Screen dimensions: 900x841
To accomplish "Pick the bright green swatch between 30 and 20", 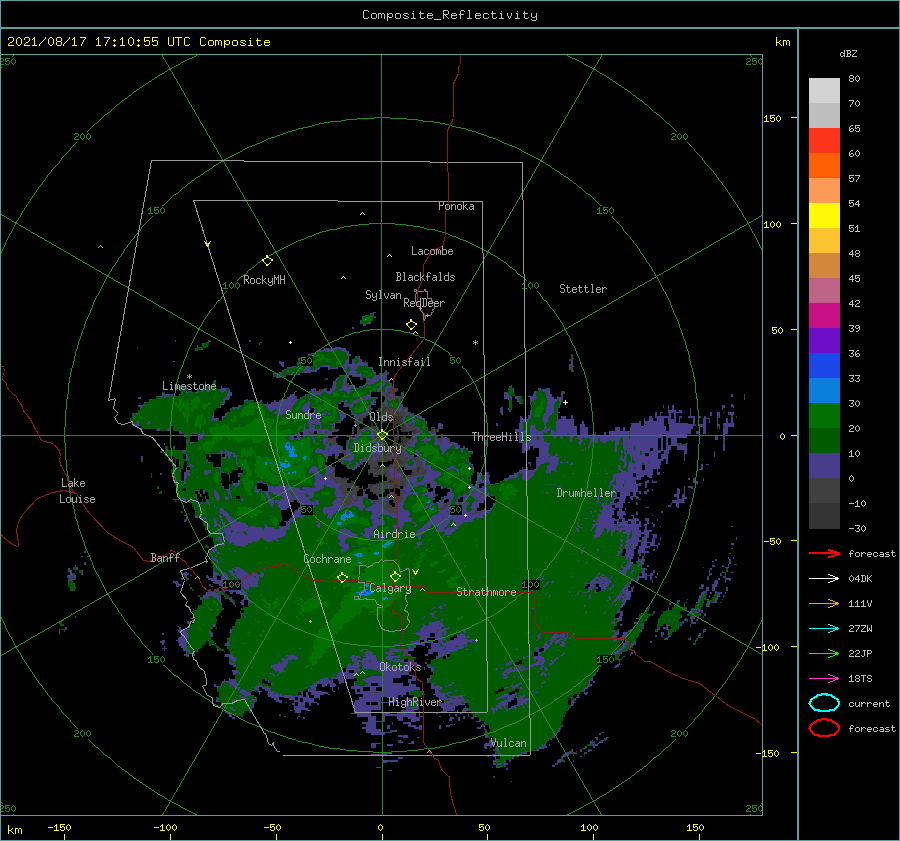I will click(824, 416).
